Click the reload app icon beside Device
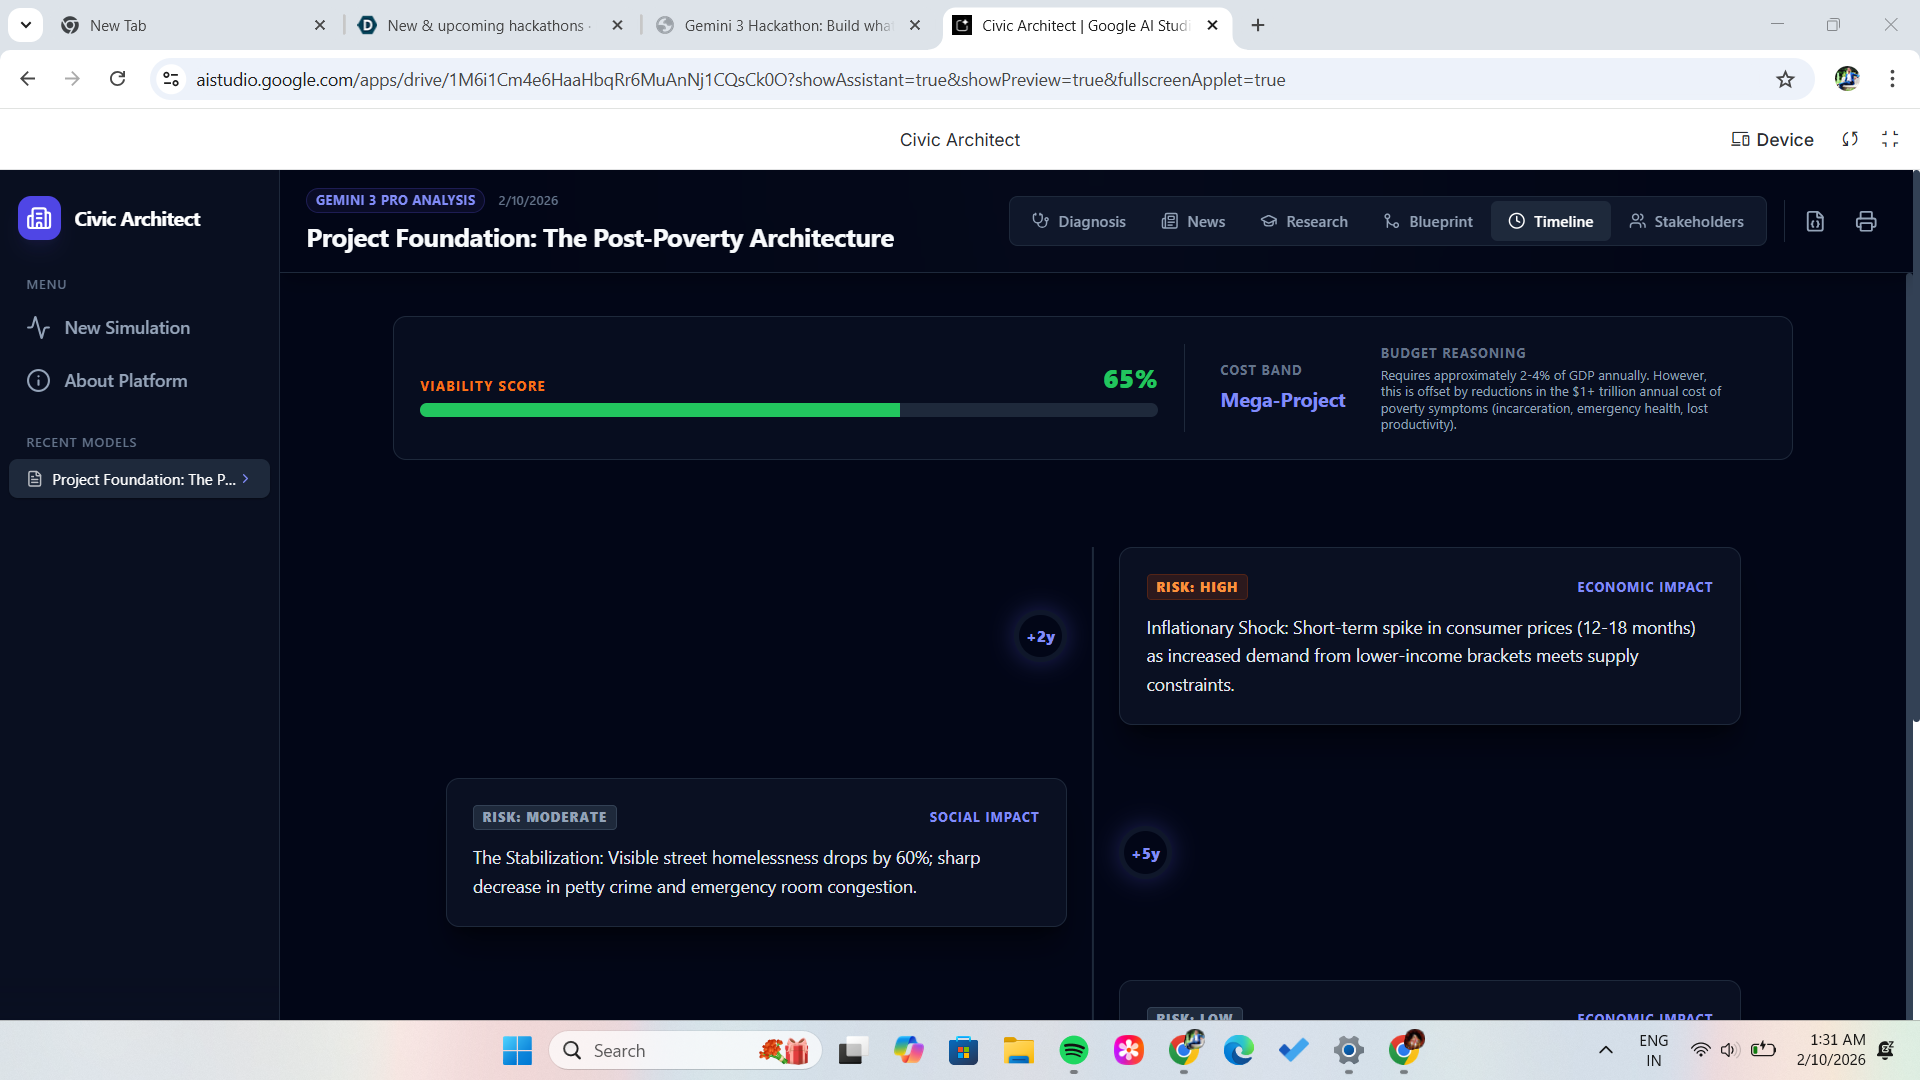Image resolution: width=1920 pixels, height=1080 pixels. point(1850,139)
